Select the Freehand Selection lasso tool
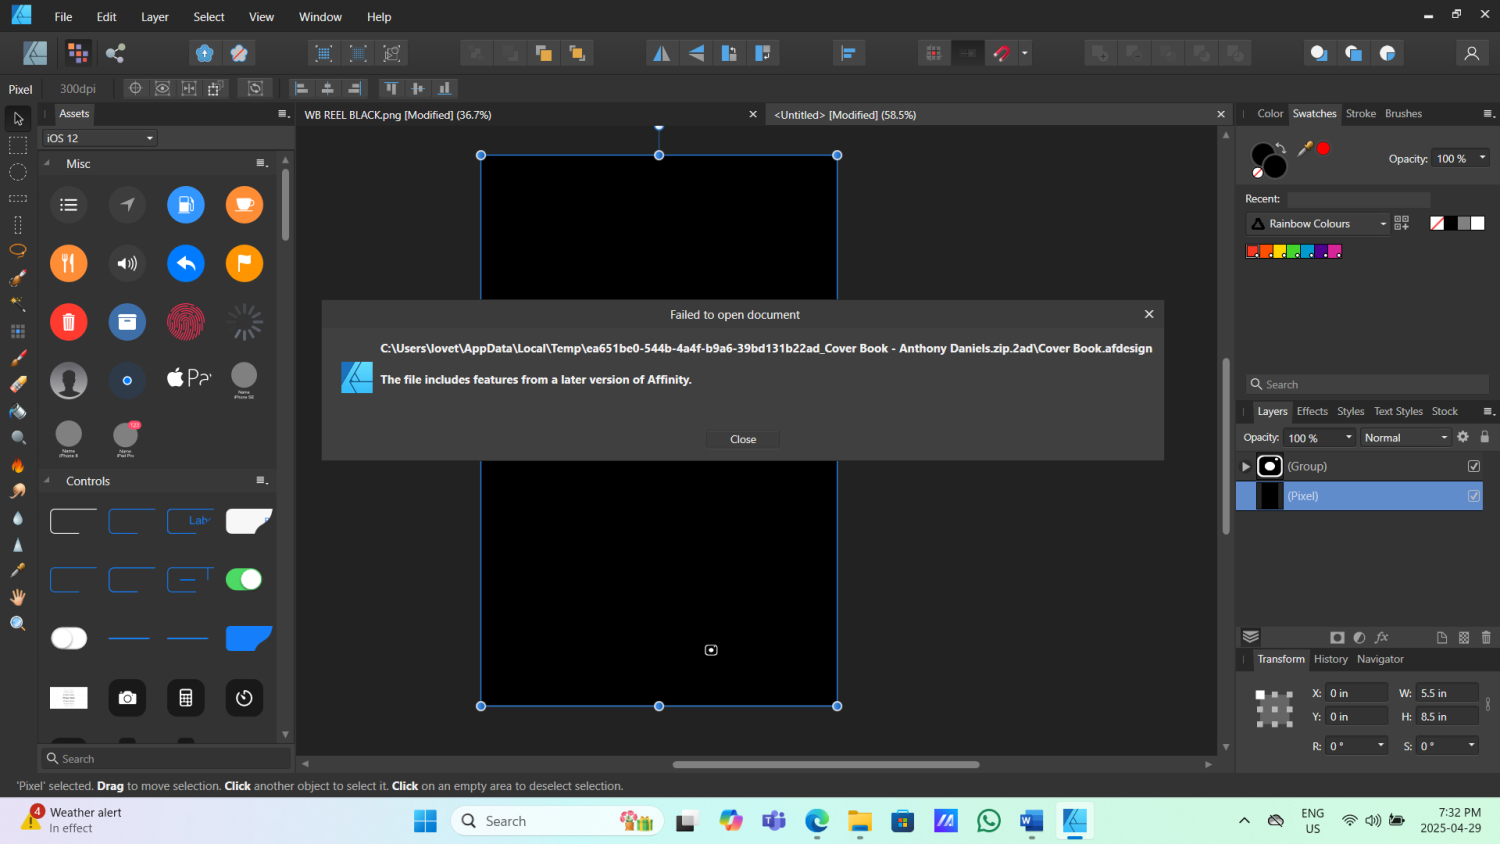Screen dimensions: 1500x844 pyautogui.click(x=18, y=251)
